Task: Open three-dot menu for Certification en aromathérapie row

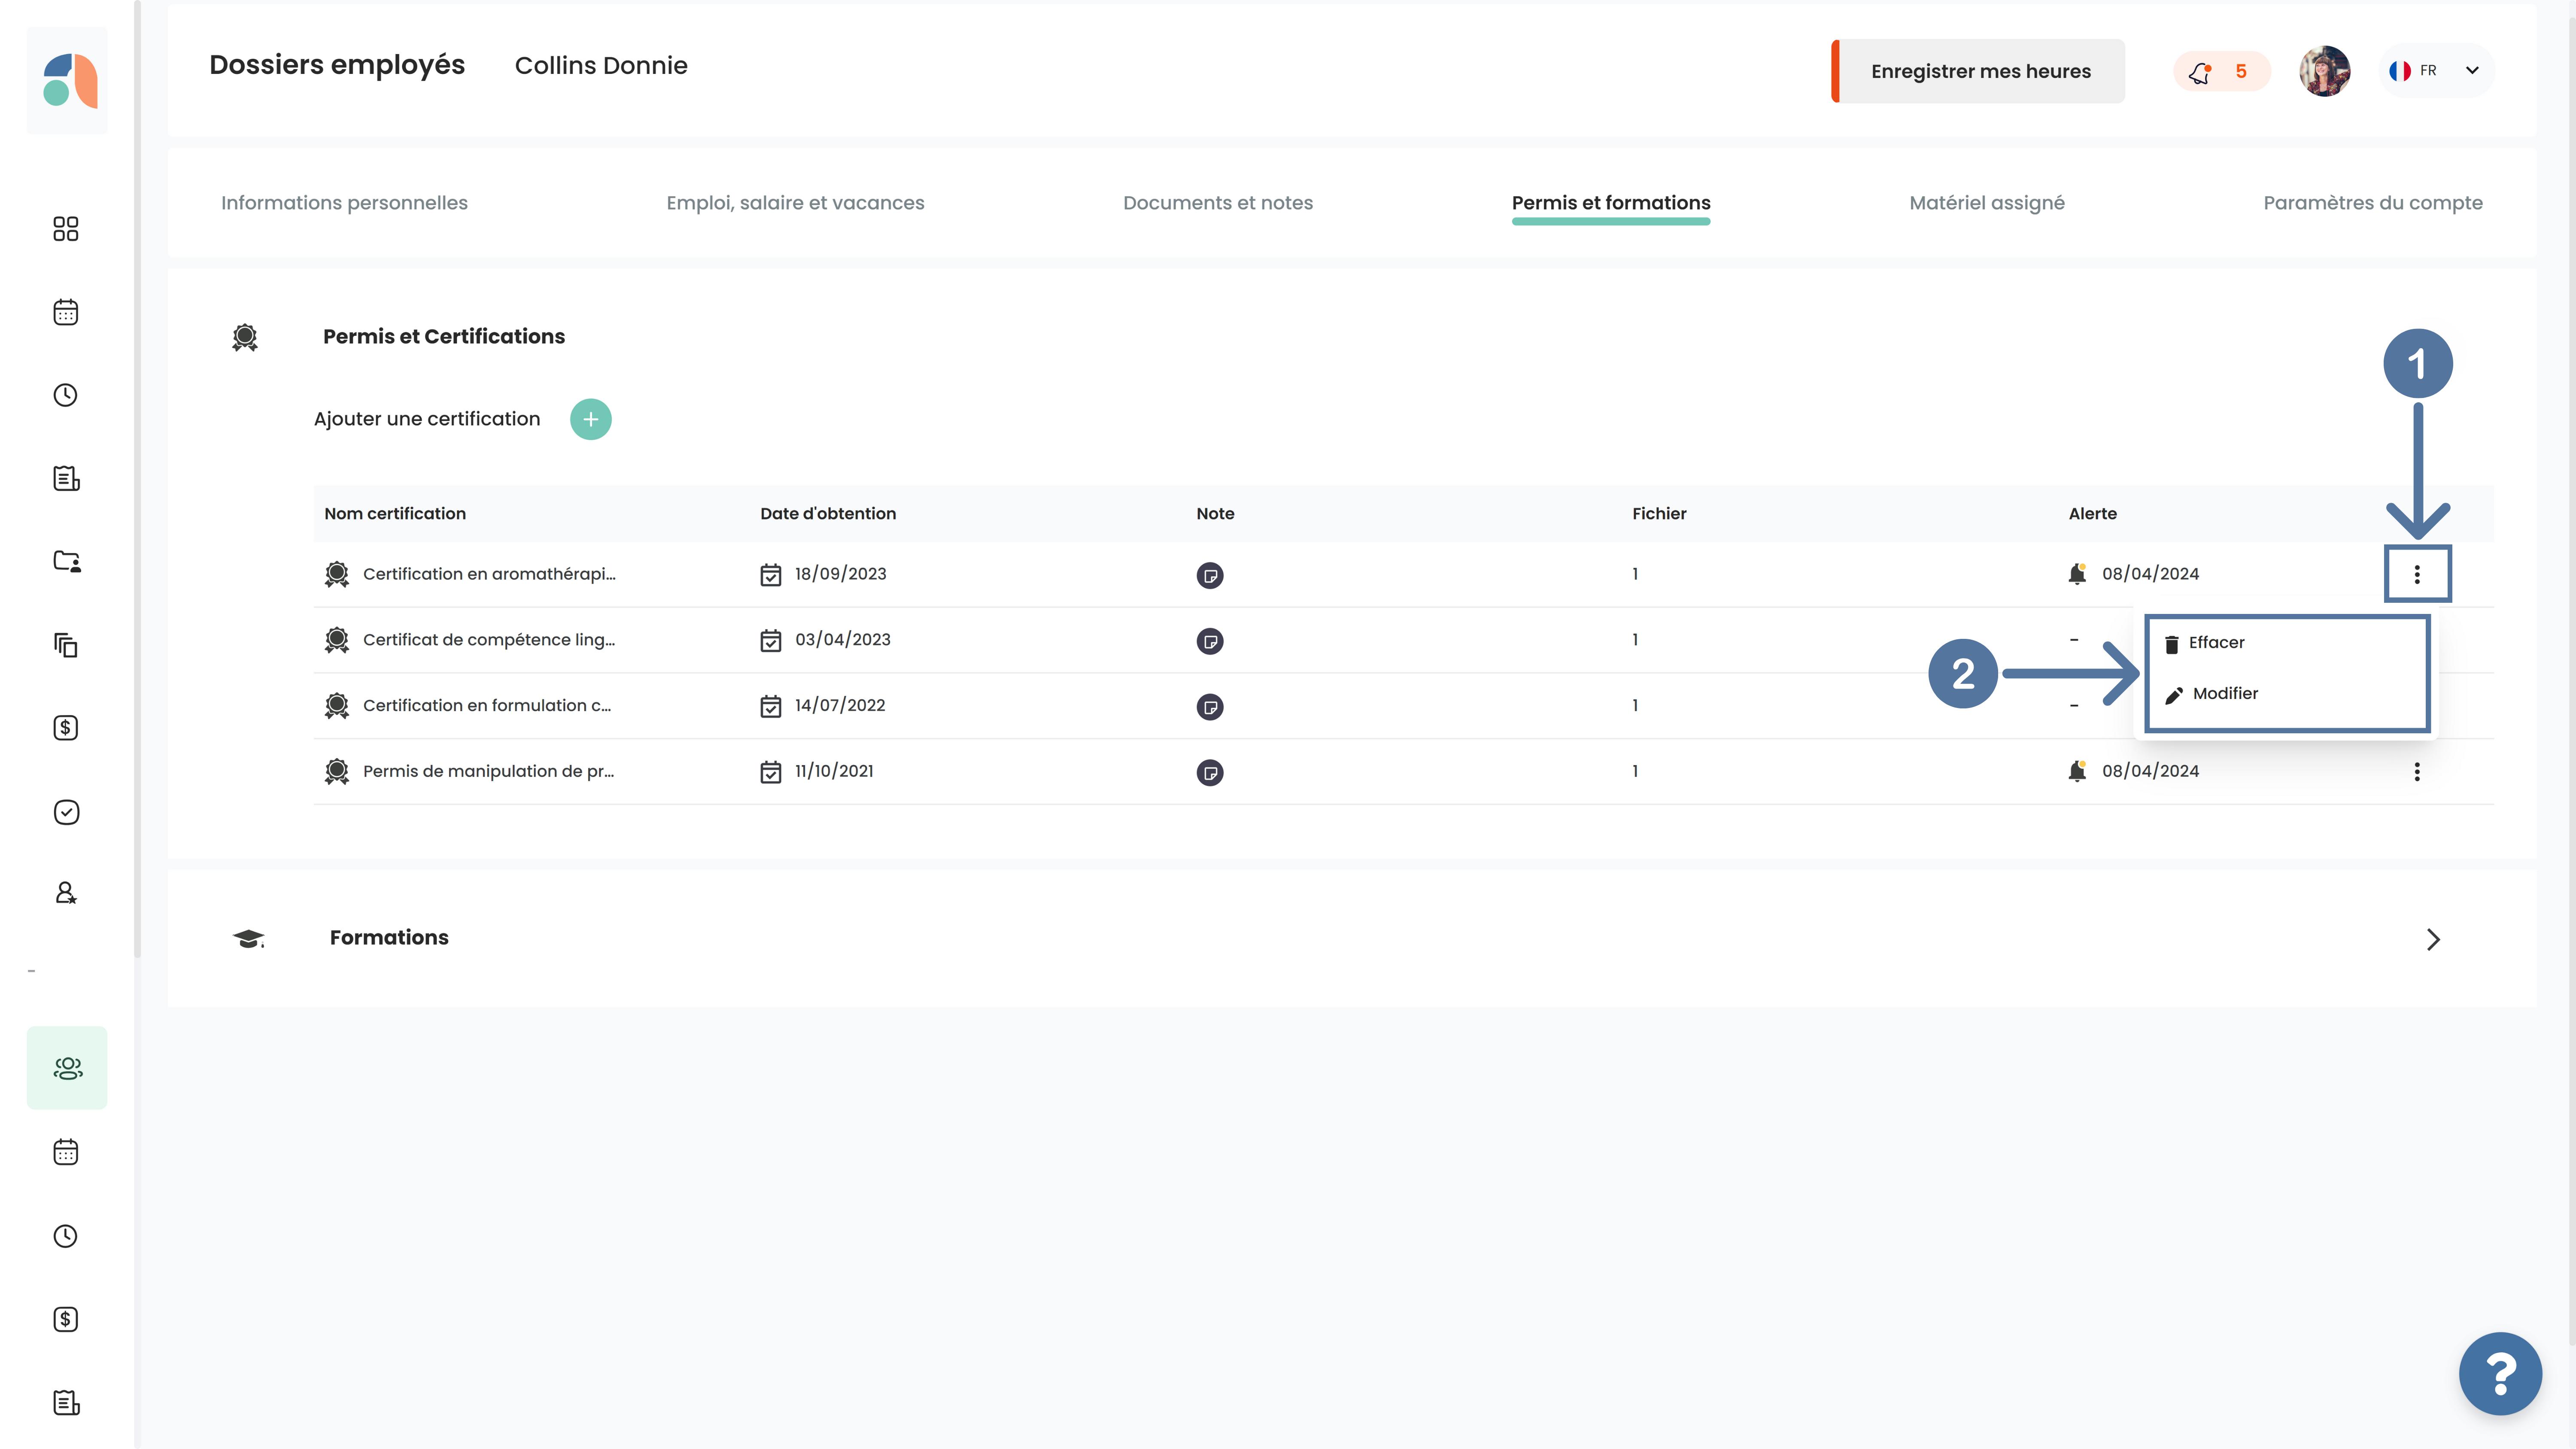Action: coord(2417,574)
